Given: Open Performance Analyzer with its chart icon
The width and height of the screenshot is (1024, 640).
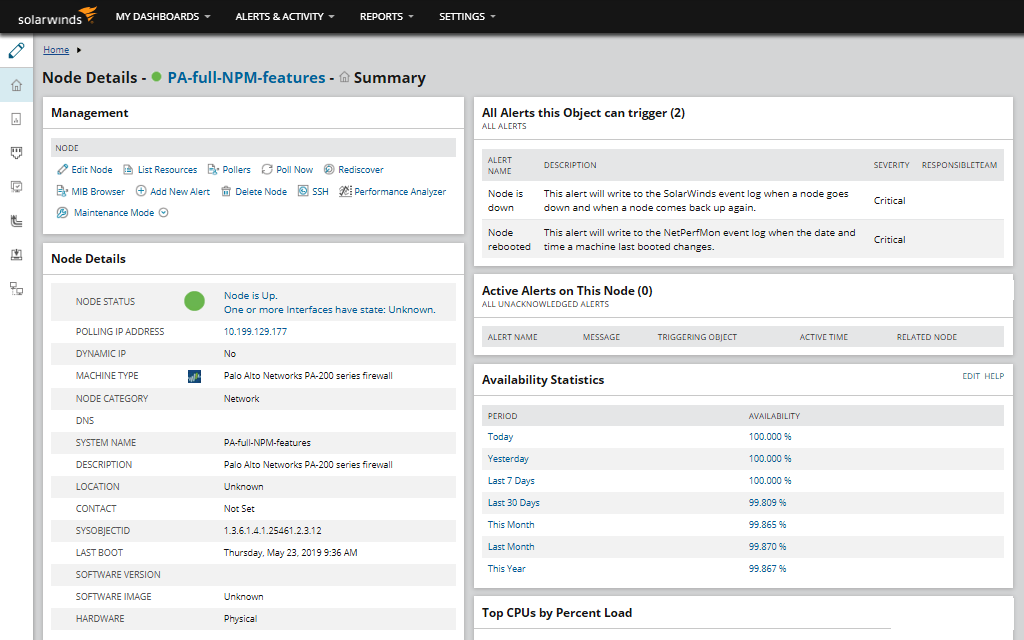Looking at the screenshot, I should coord(344,190).
